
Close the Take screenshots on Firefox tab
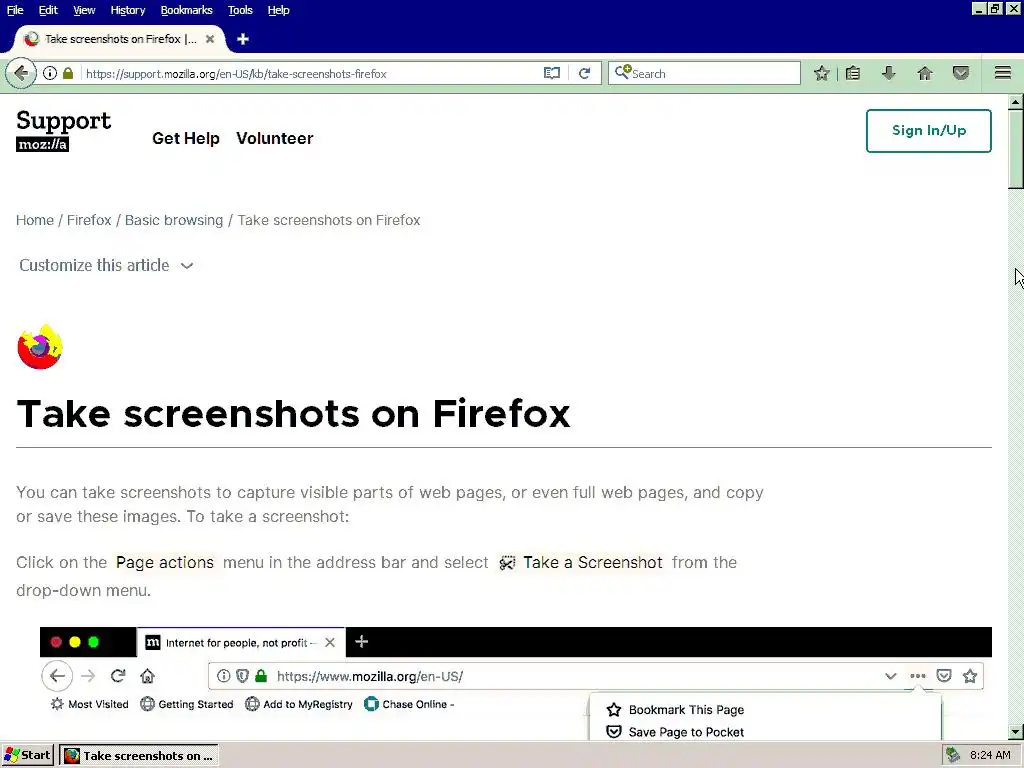tap(210, 39)
